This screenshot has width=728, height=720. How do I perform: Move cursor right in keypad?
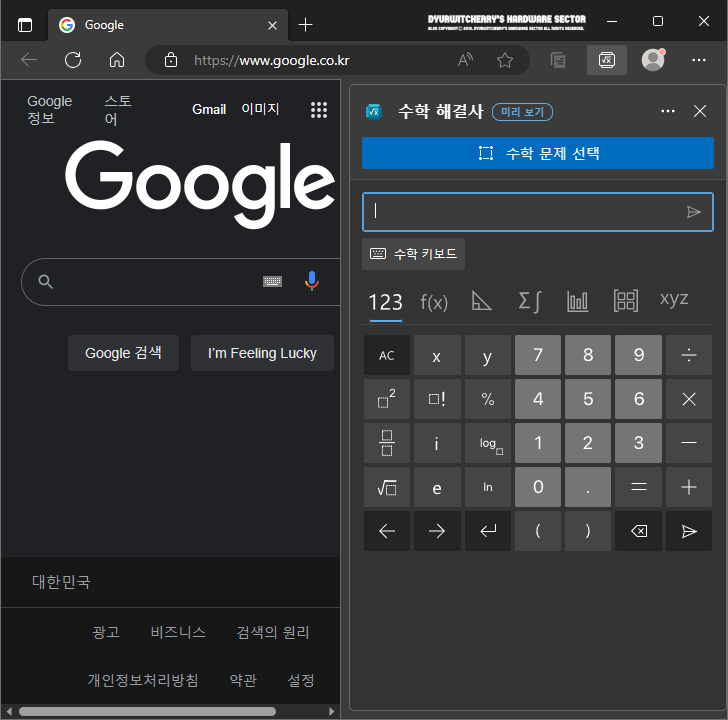click(x=437, y=531)
